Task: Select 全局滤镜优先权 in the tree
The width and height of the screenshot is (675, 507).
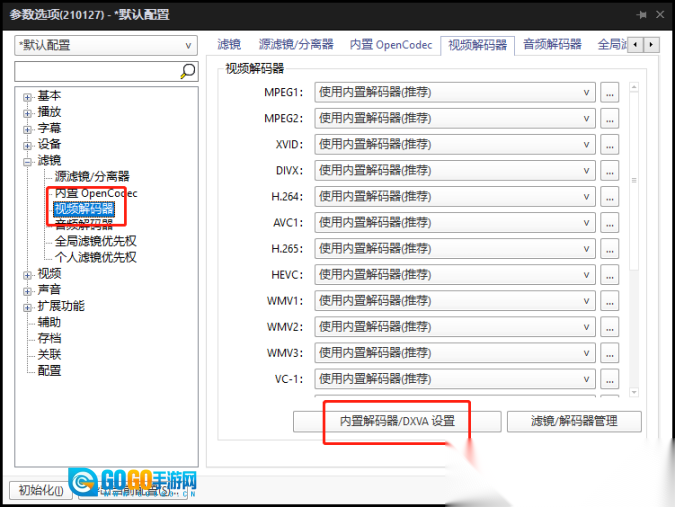Action: (x=95, y=241)
